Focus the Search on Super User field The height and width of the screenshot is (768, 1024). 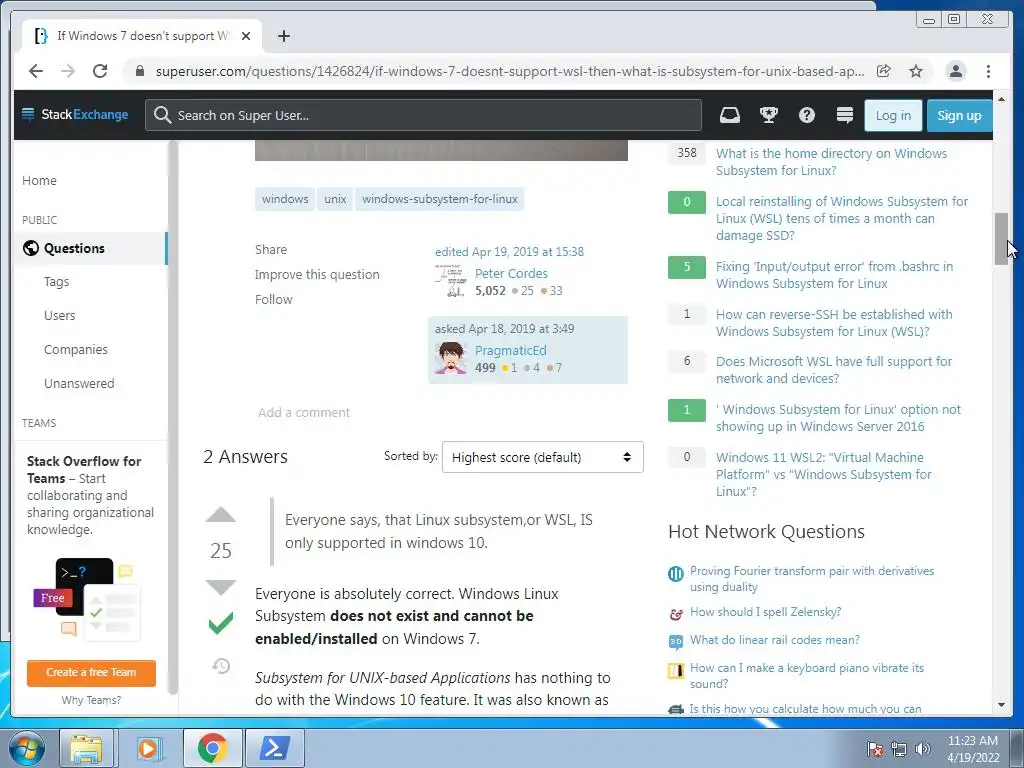point(423,116)
